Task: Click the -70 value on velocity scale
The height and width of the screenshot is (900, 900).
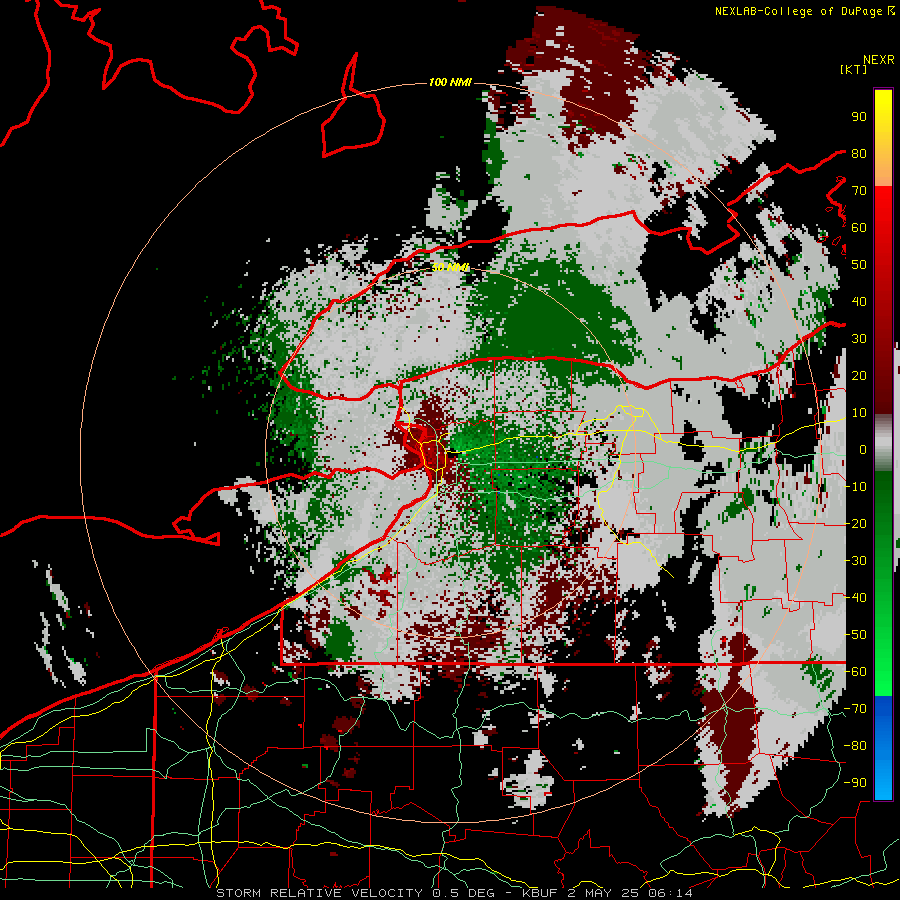Action: coord(855,709)
